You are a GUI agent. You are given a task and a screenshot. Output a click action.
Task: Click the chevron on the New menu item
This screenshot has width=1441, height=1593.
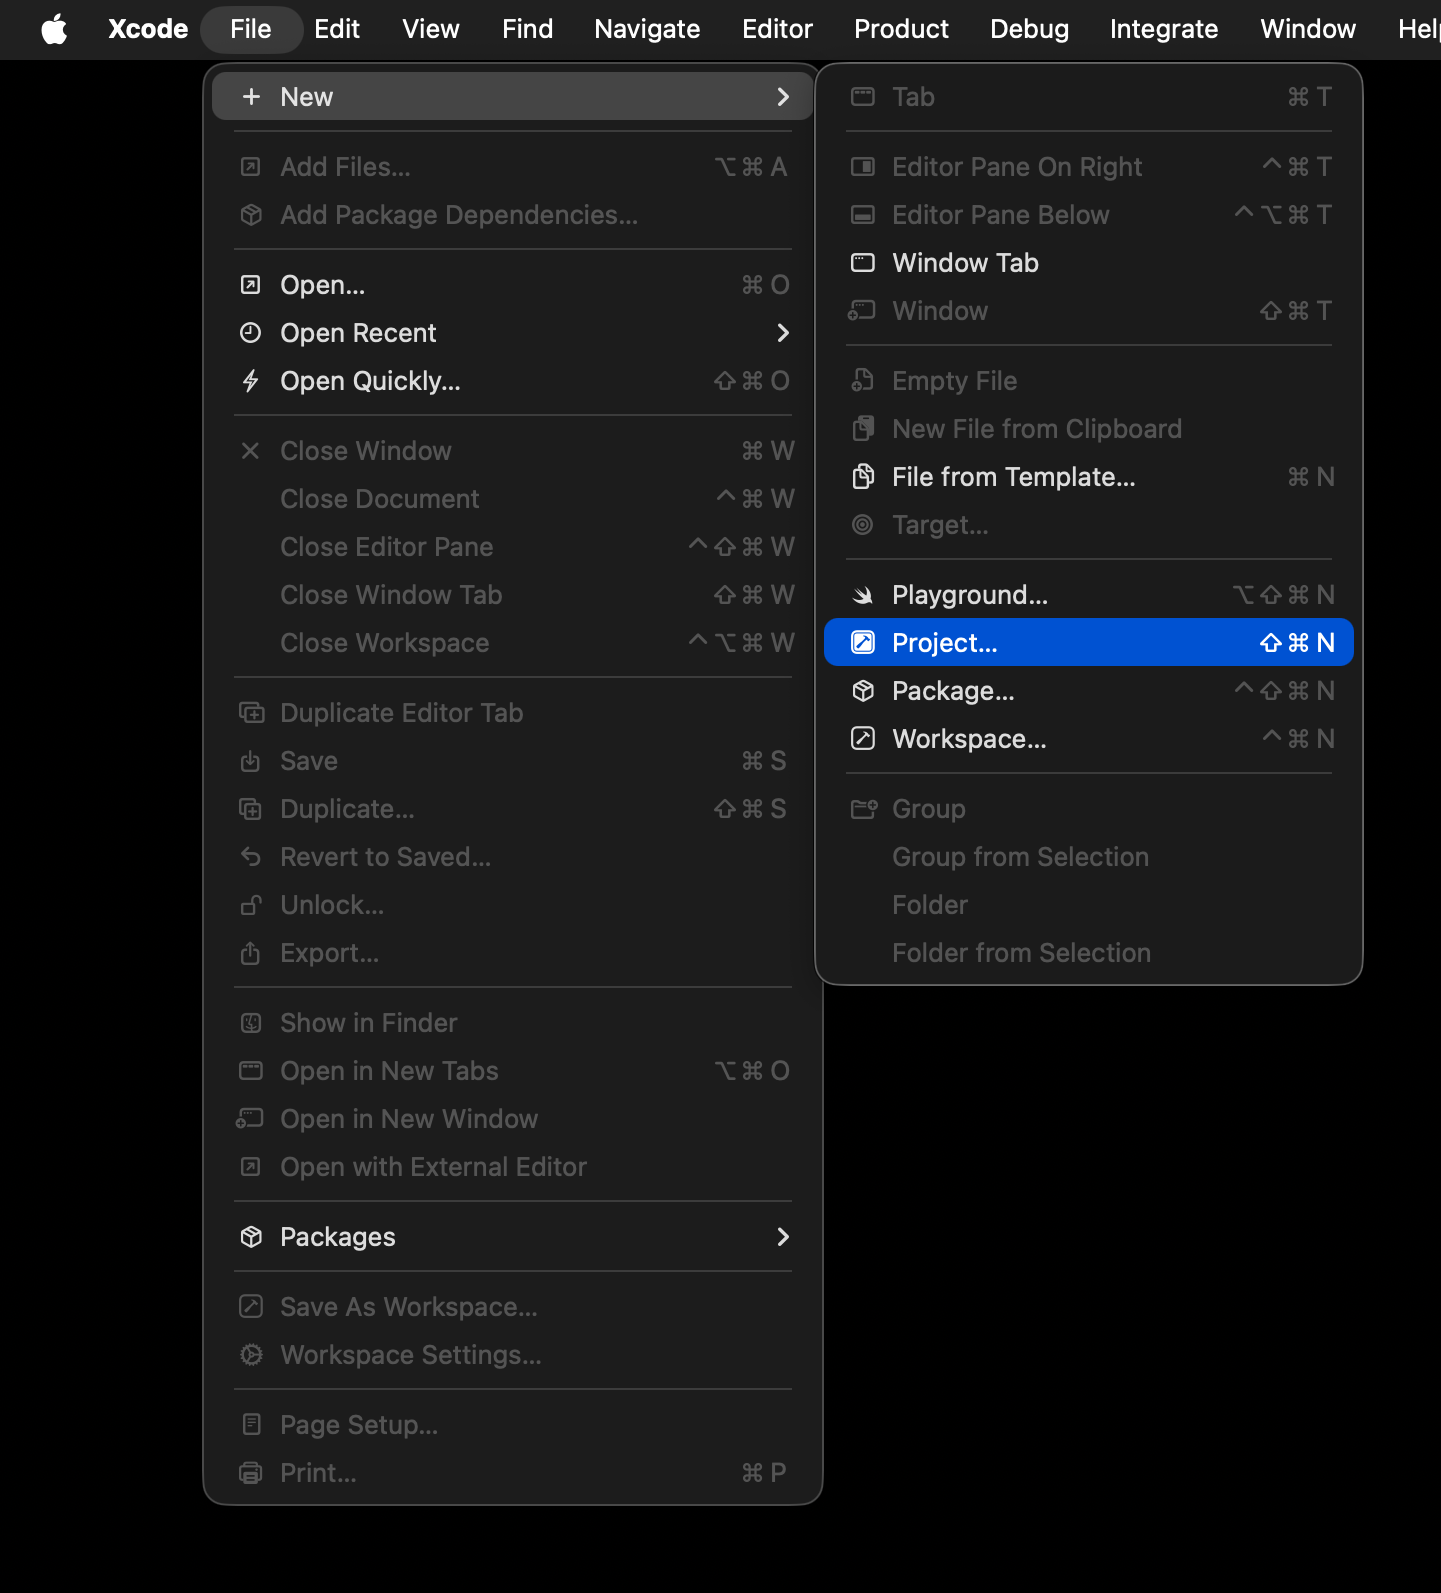click(x=783, y=97)
